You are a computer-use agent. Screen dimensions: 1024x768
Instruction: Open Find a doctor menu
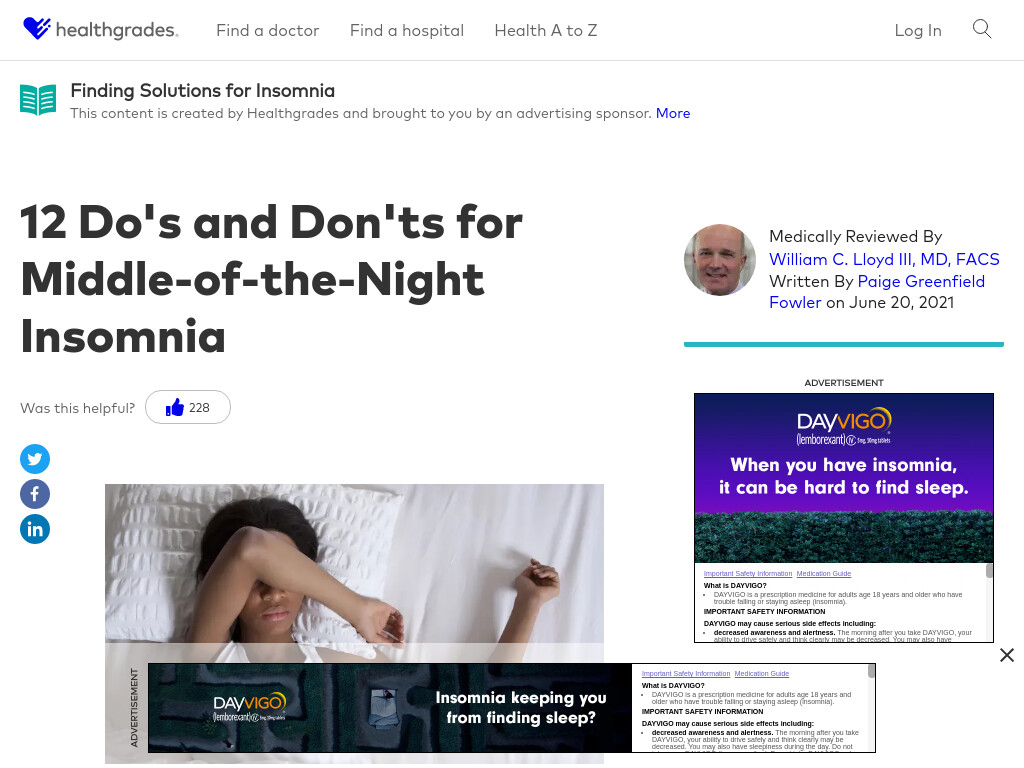(x=267, y=31)
